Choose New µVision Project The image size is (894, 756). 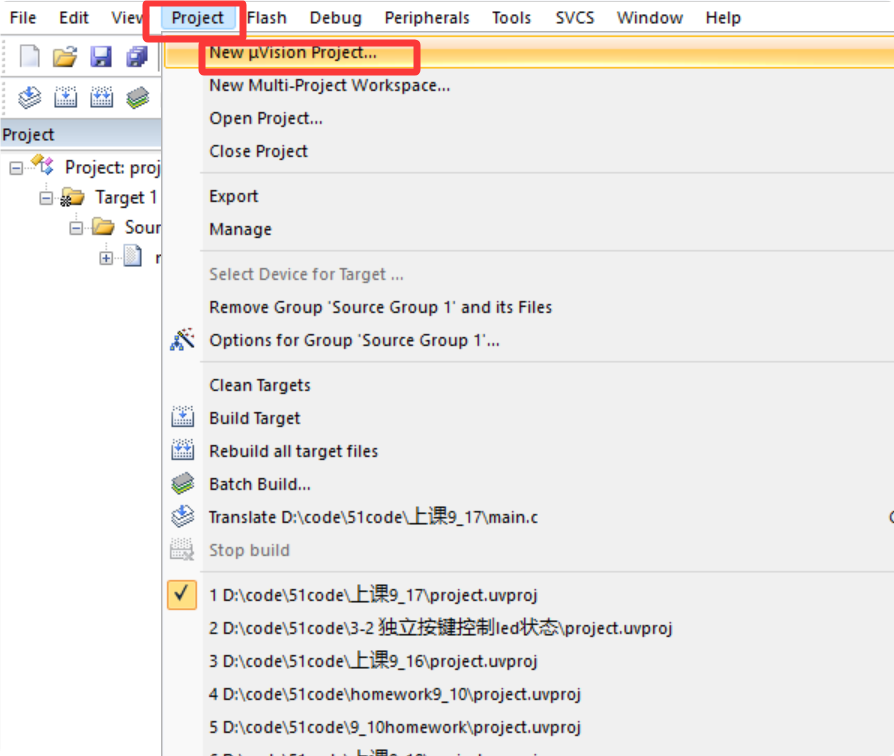tap(529, 52)
